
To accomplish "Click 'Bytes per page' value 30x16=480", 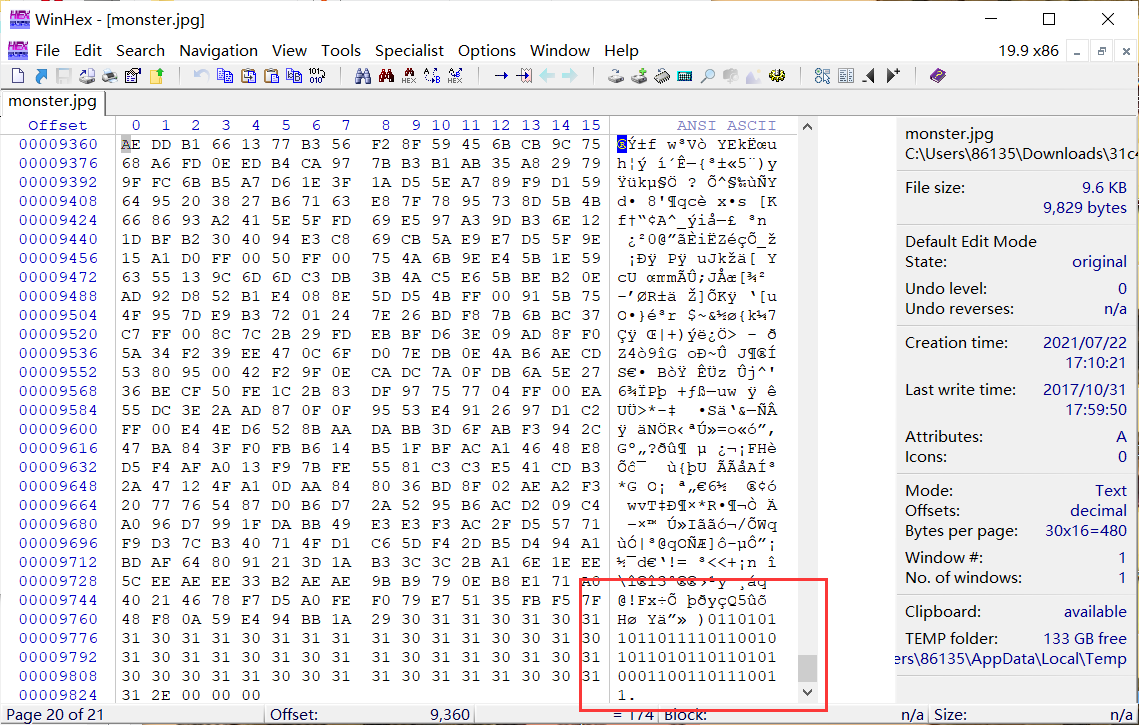I will [1086, 531].
